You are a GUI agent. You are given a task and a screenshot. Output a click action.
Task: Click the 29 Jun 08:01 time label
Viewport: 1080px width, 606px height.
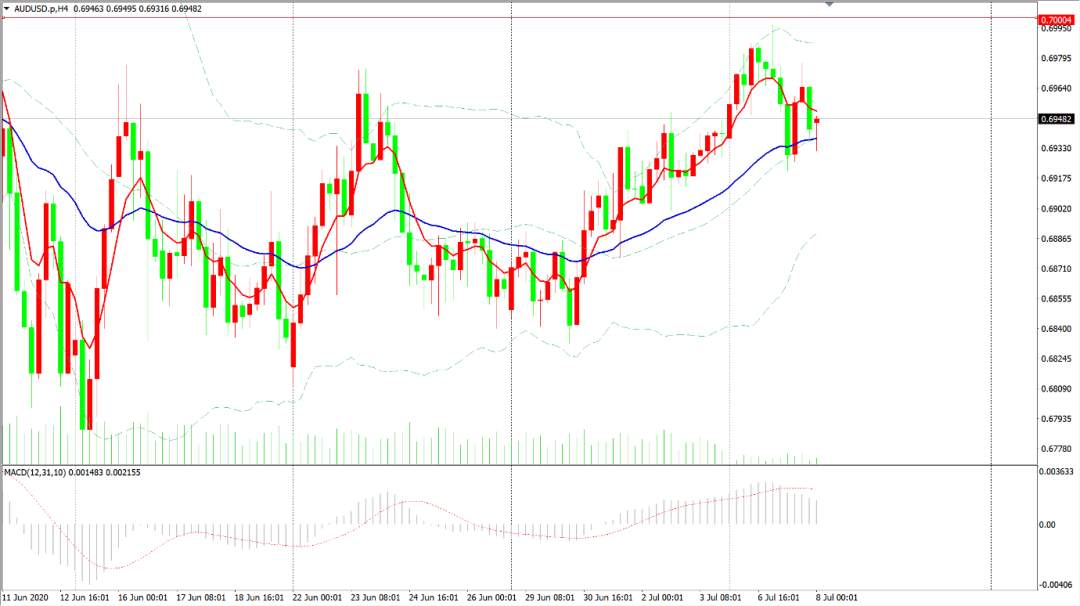click(550, 598)
